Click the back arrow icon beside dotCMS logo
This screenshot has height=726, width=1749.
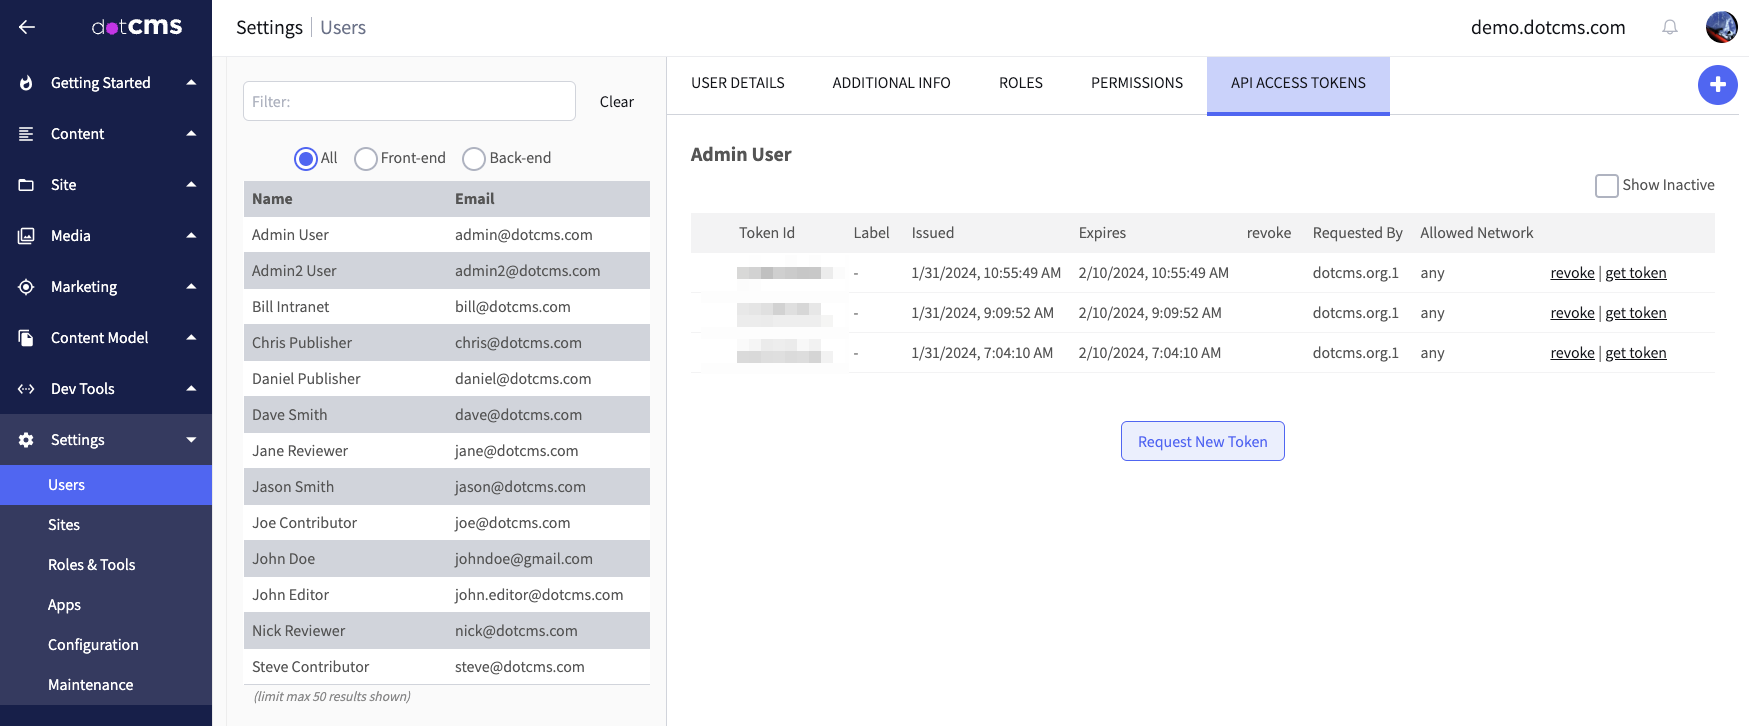(x=27, y=27)
